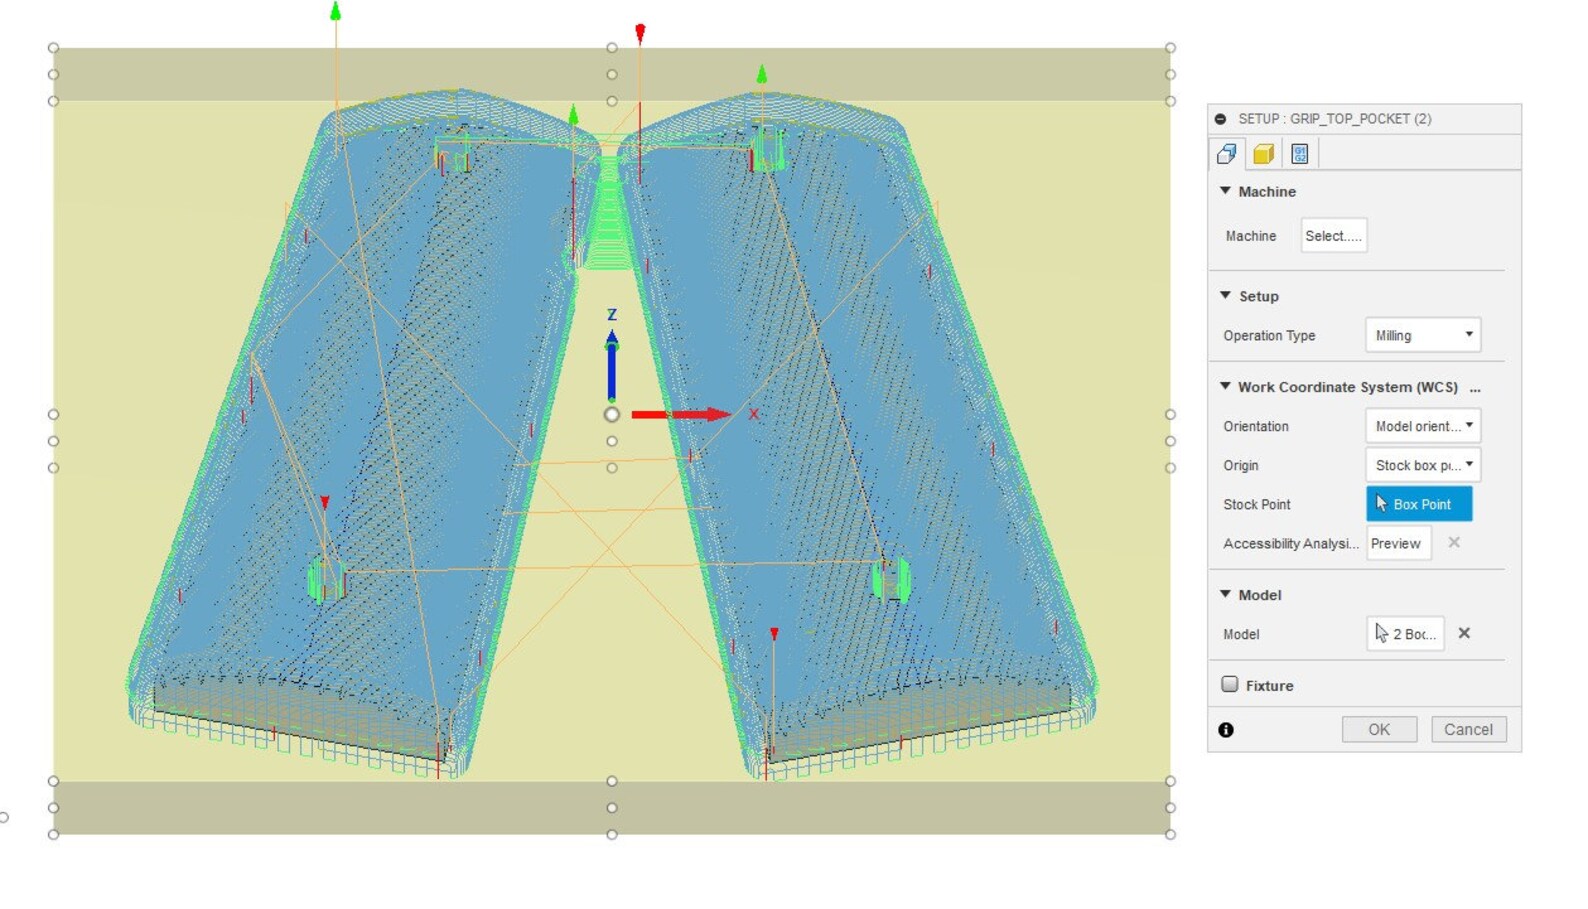Image resolution: width=1588 pixels, height=909 pixels.
Task: Pick the middle-left edge stock box point
Action: 53,441
